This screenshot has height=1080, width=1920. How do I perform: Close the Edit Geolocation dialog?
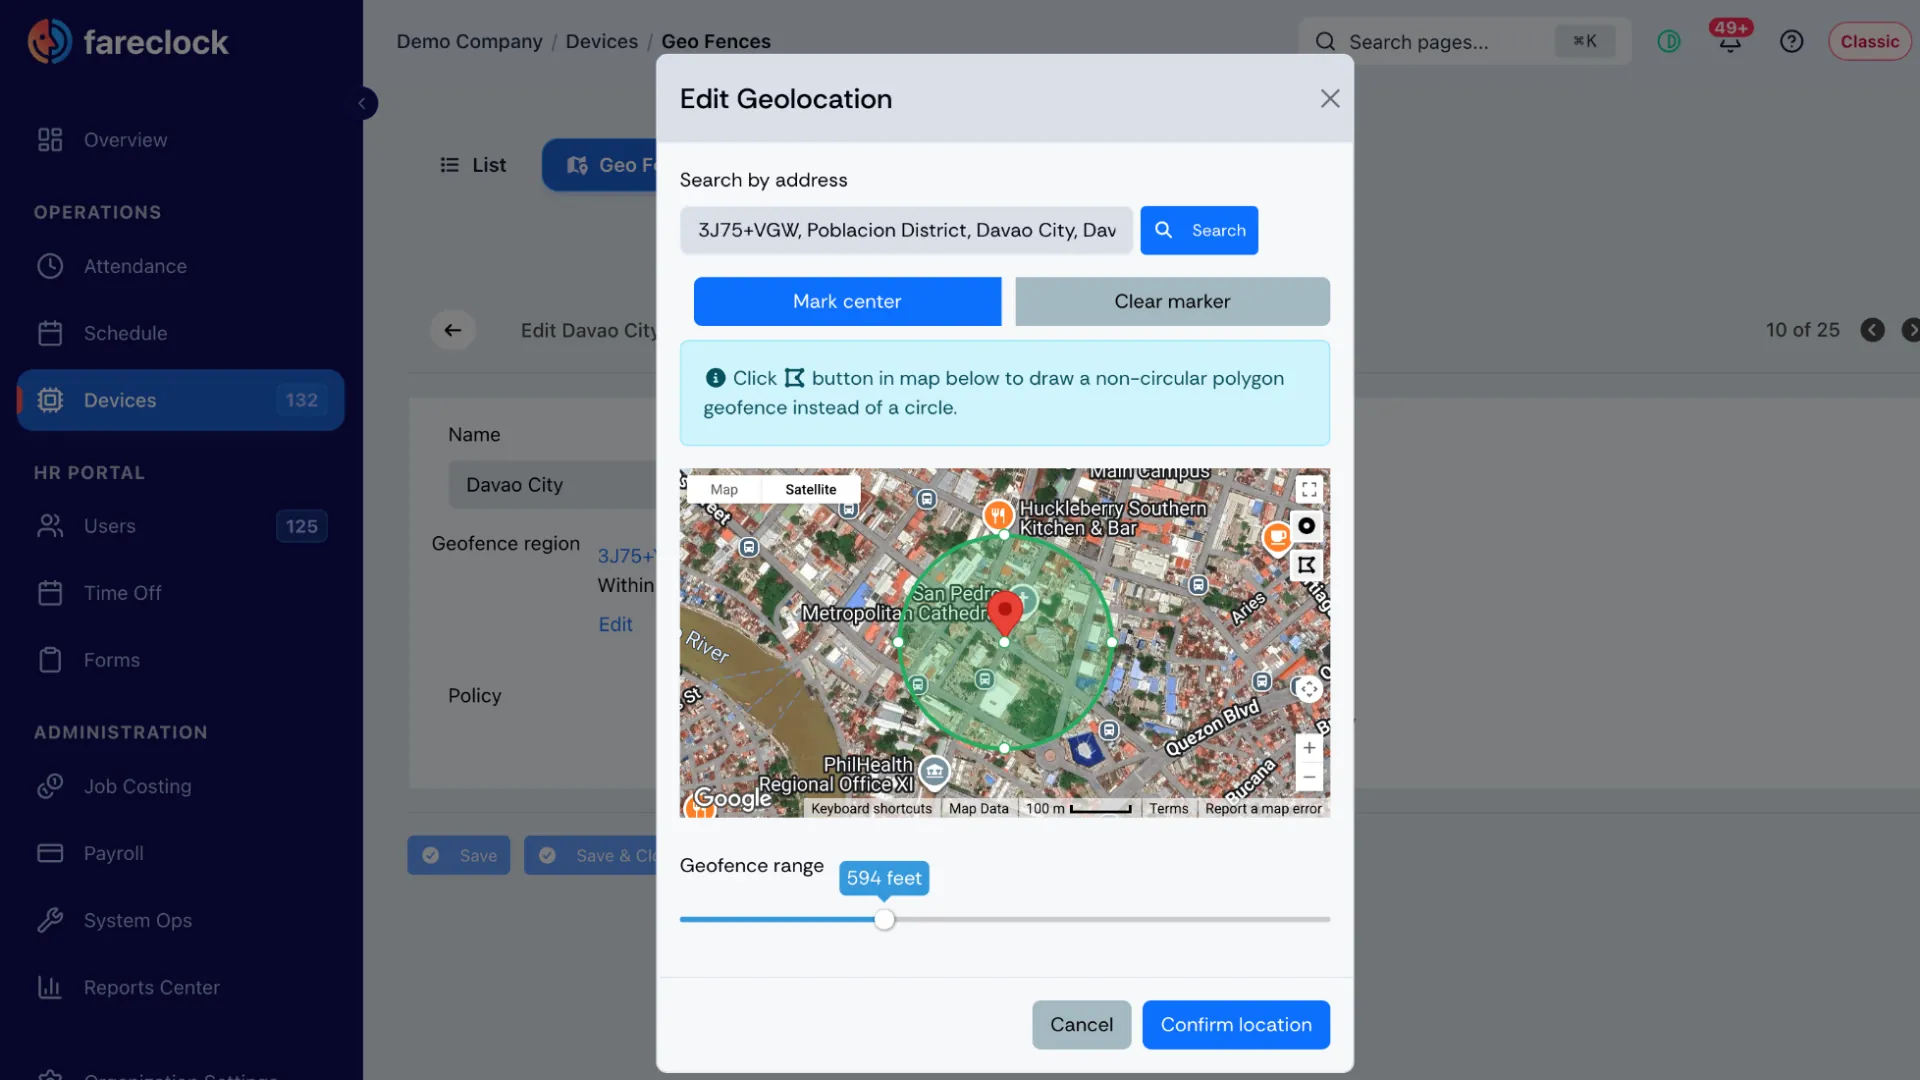[1330, 98]
